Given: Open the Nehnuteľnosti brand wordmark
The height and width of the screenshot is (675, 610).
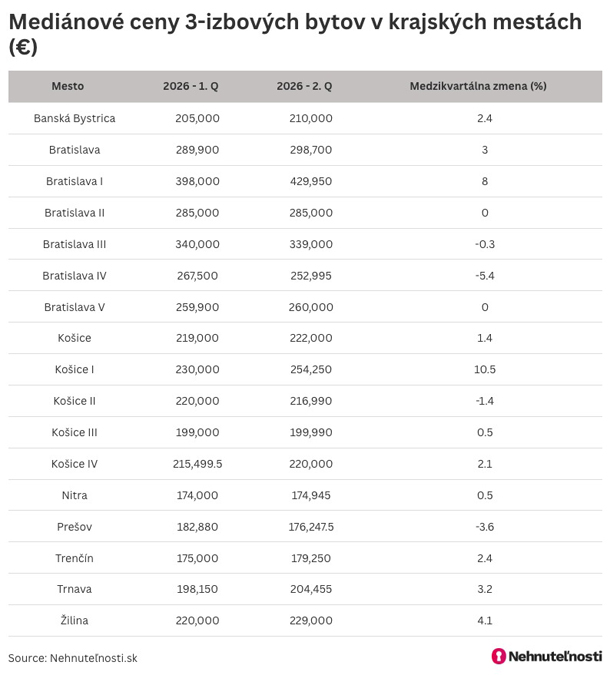Looking at the screenshot, I should point(555,656).
